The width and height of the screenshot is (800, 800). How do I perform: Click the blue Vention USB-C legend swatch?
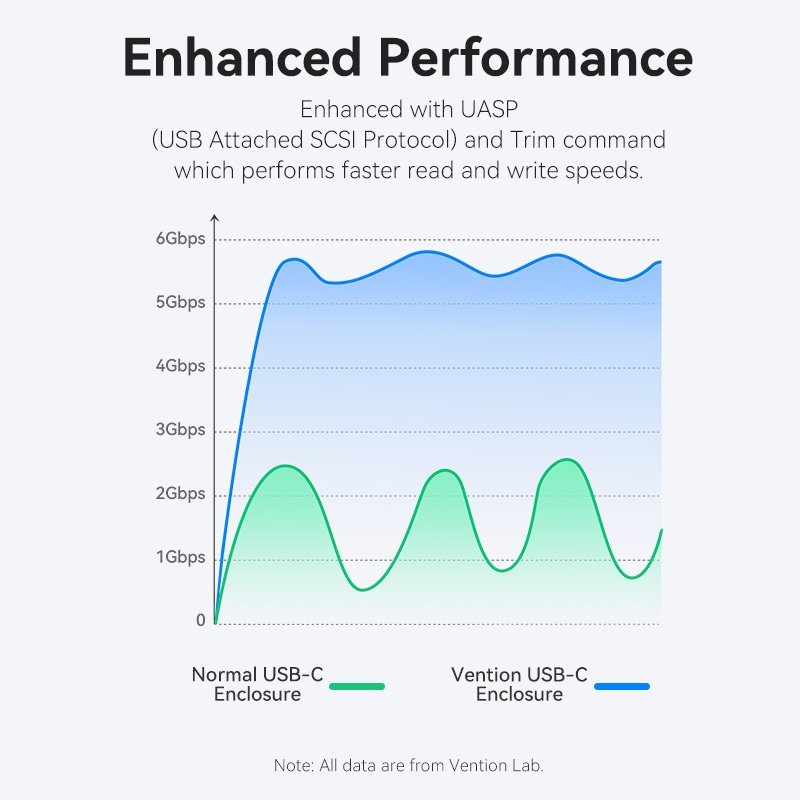[x=622, y=686]
